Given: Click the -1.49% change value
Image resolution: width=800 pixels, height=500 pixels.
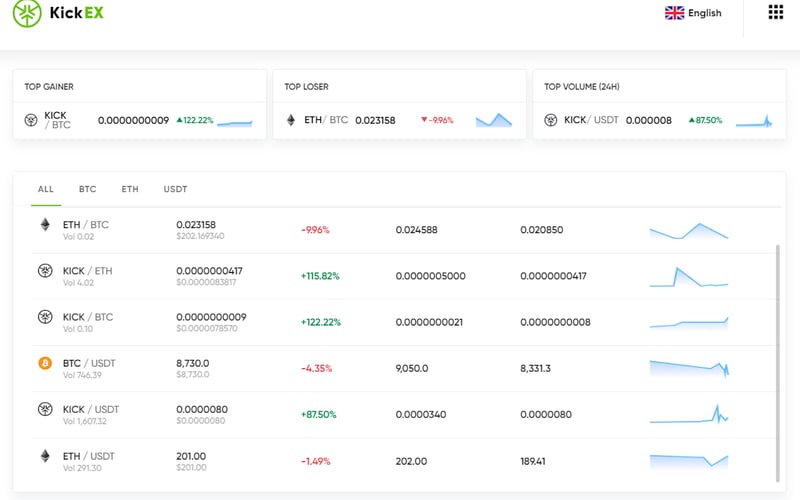Looking at the screenshot, I should (315, 461).
